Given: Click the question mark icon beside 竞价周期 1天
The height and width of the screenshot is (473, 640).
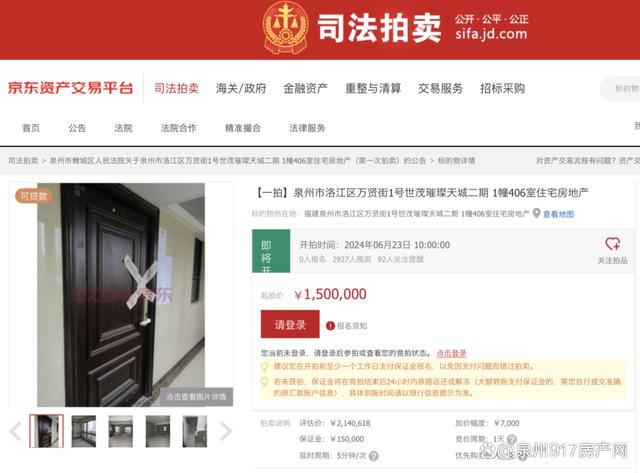Looking at the screenshot, I should 511,440.
